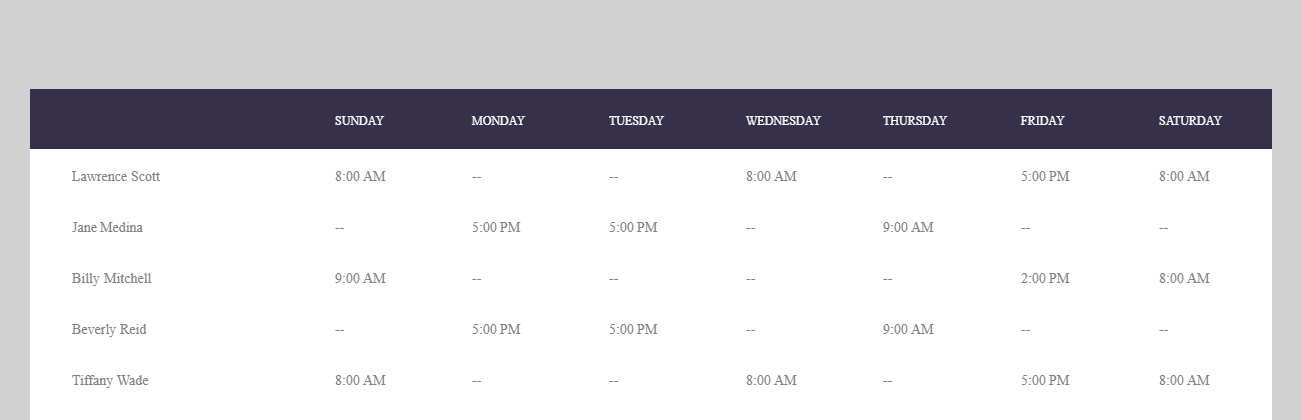The height and width of the screenshot is (420, 1302).
Task: Click the THURSDAY column header
Action: click(915, 121)
